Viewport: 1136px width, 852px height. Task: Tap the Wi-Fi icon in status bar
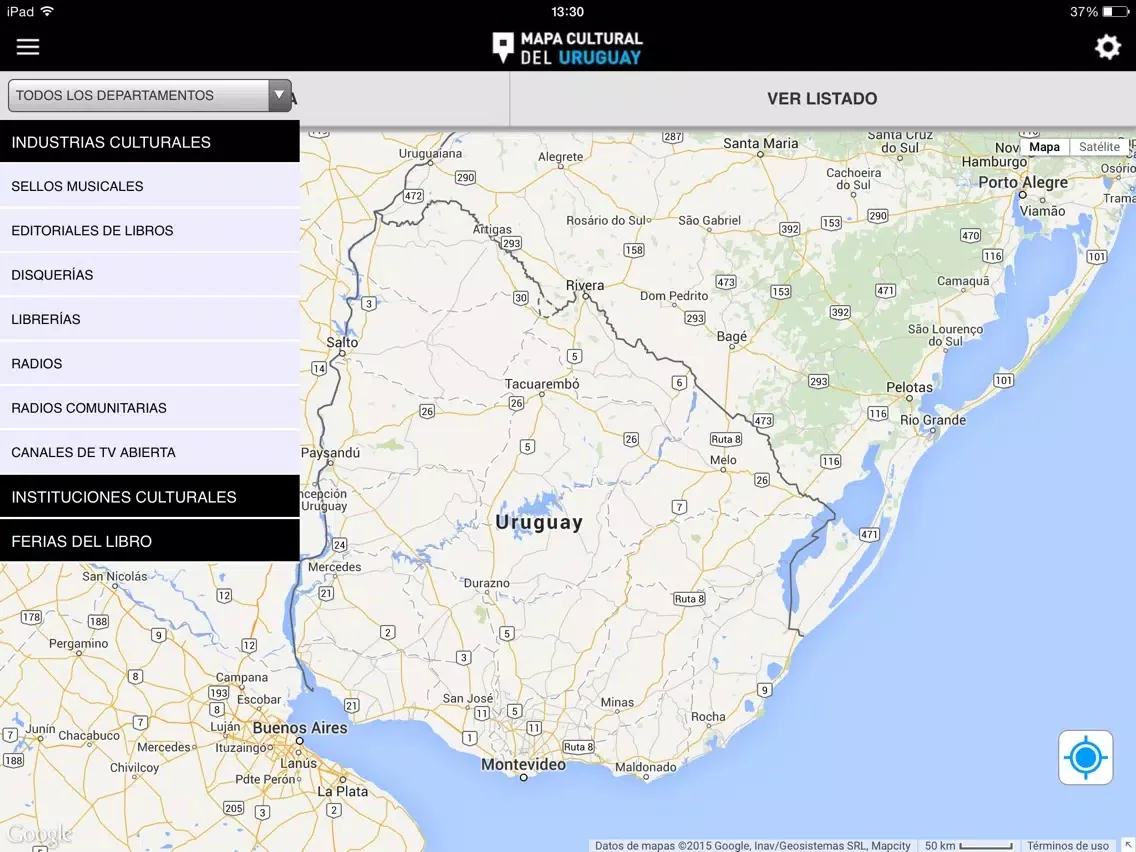[47, 12]
